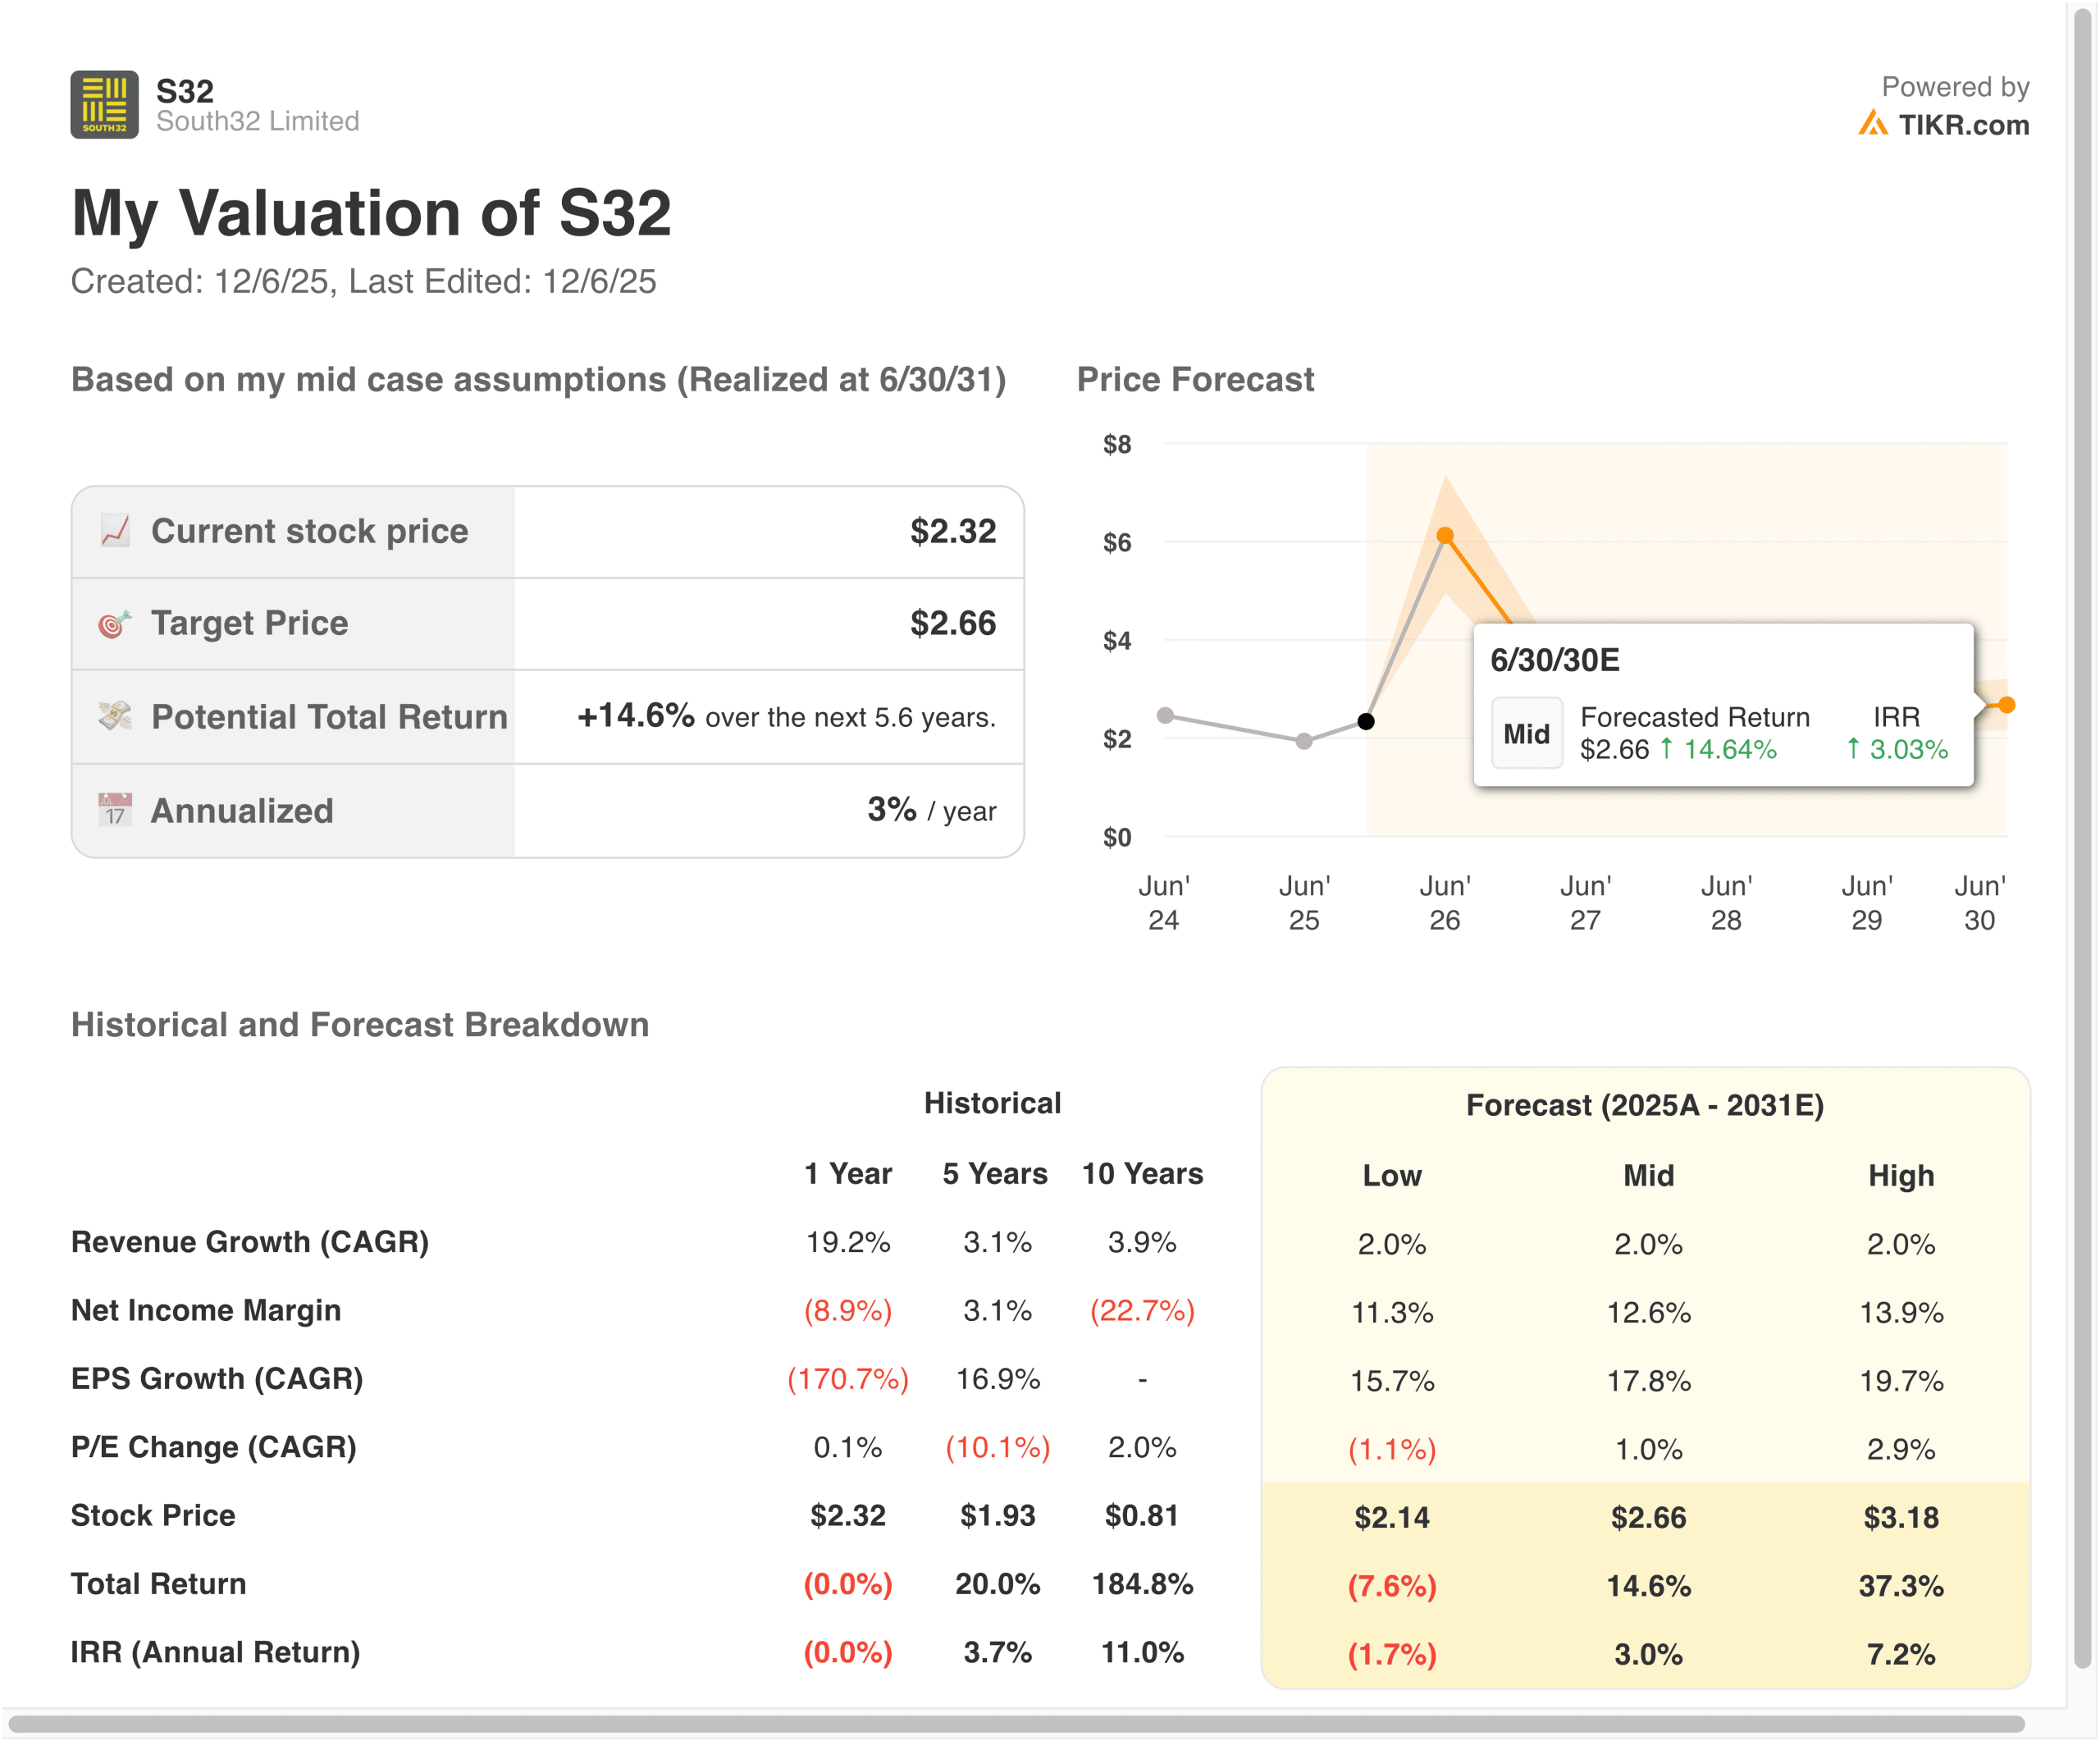Screen dimensions: 2100x1741
Task: Select the Low forecast column header
Action: point(1391,1176)
